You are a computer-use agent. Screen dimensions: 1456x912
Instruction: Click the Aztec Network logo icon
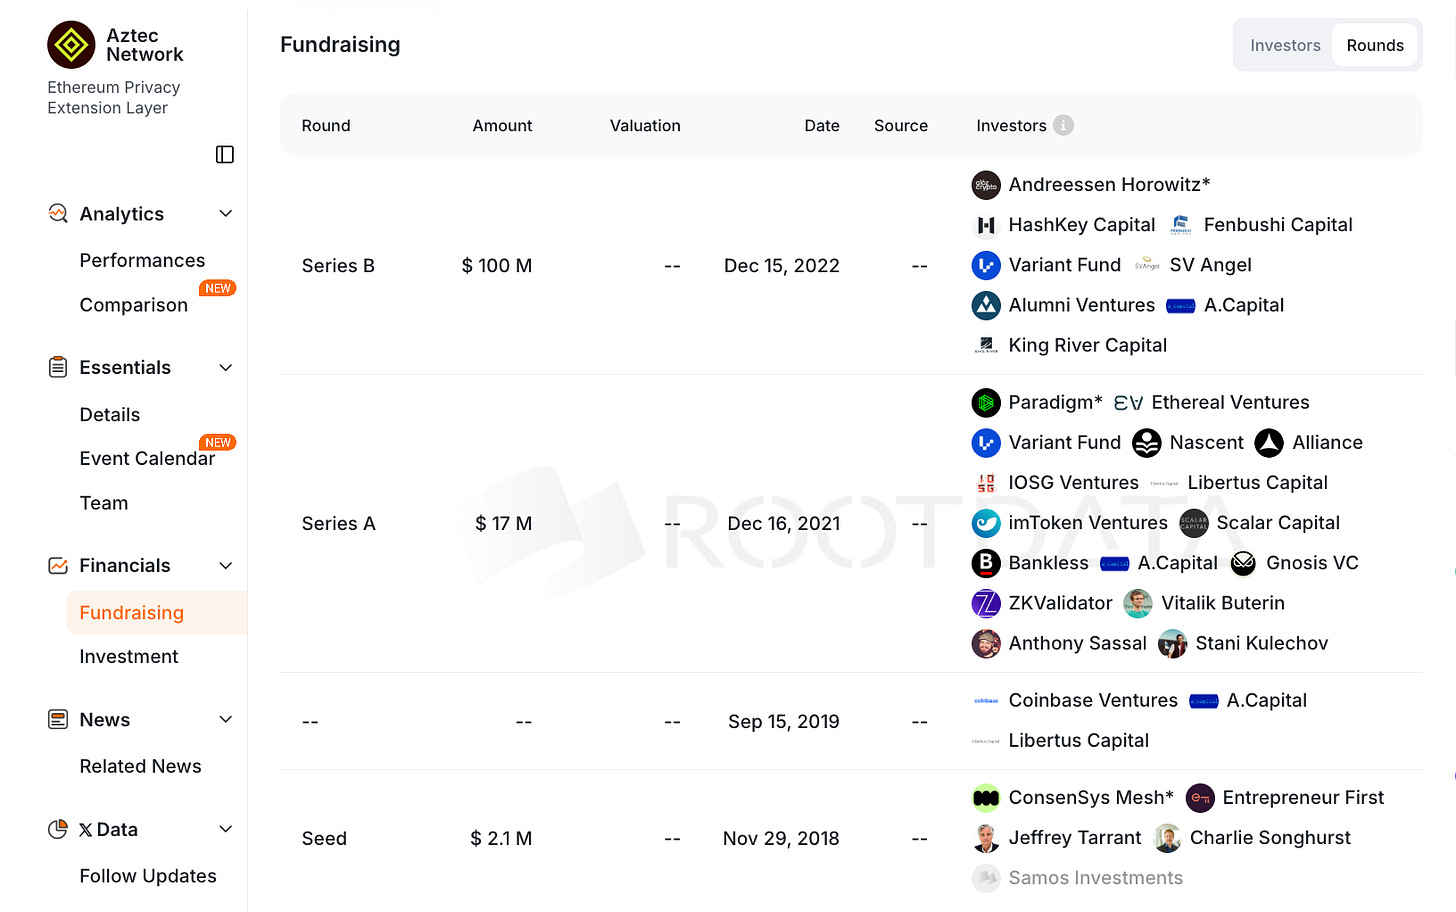click(x=72, y=45)
